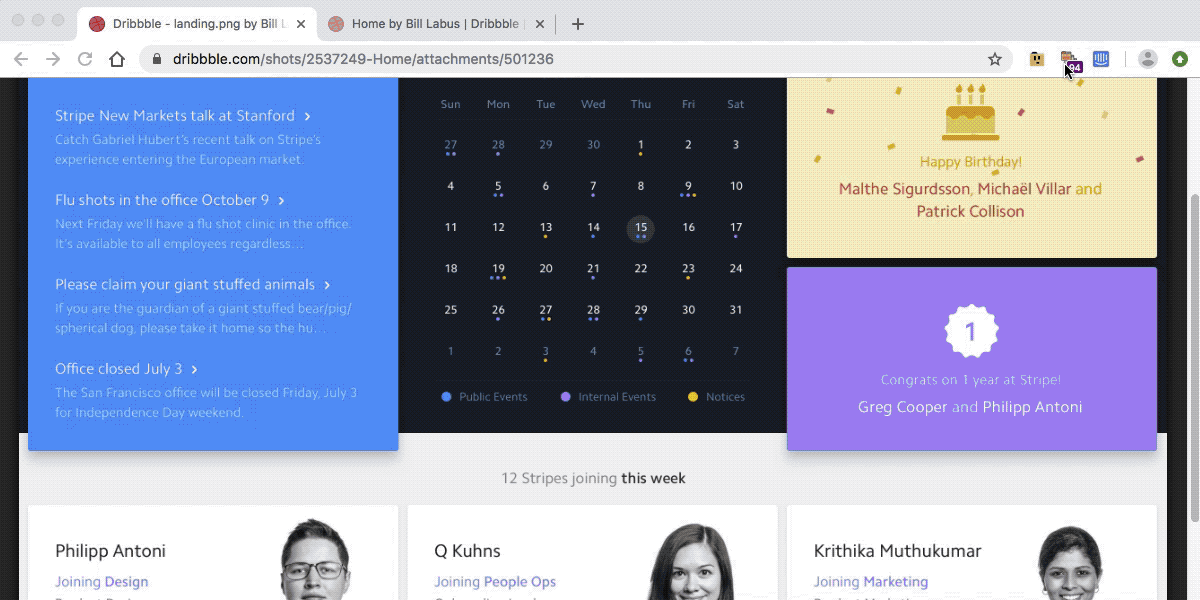
Task: Open 'Stripe New Markets talk at Stanford' announcement
Action: pos(175,115)
